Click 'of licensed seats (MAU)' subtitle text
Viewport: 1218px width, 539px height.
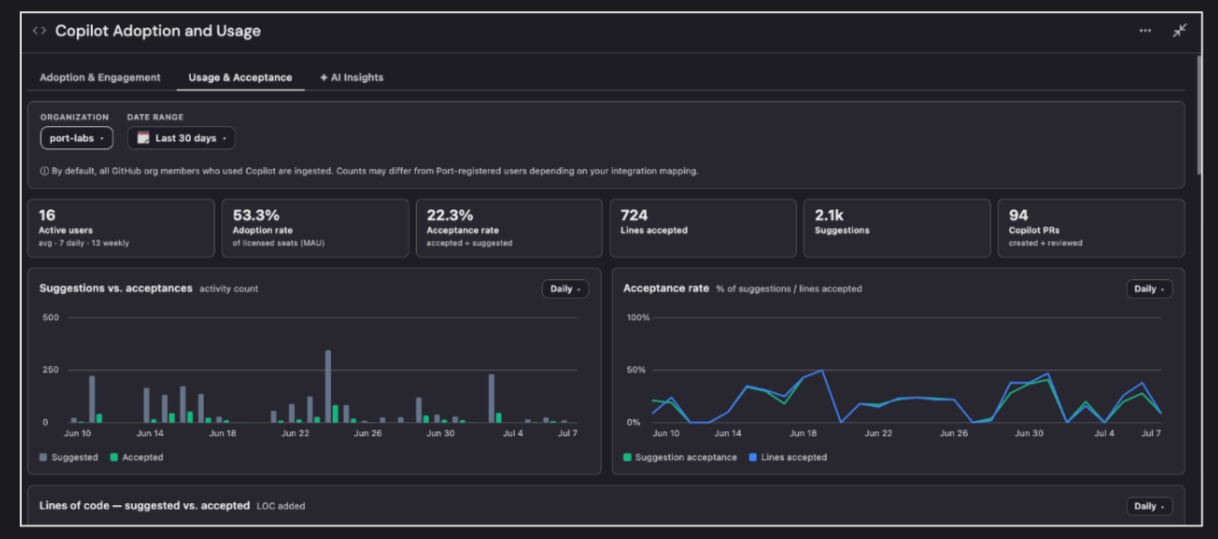[279, 243]
